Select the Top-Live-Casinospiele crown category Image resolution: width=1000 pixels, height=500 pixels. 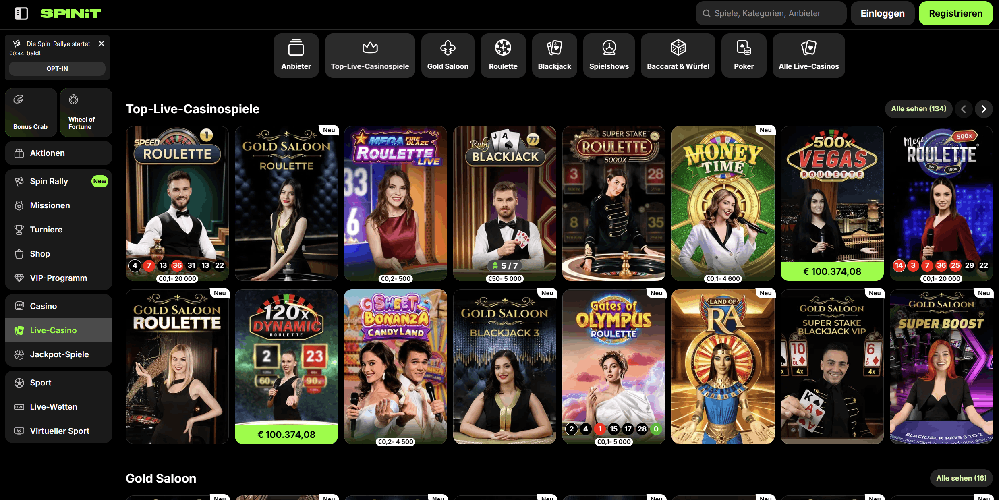(370, 55)
